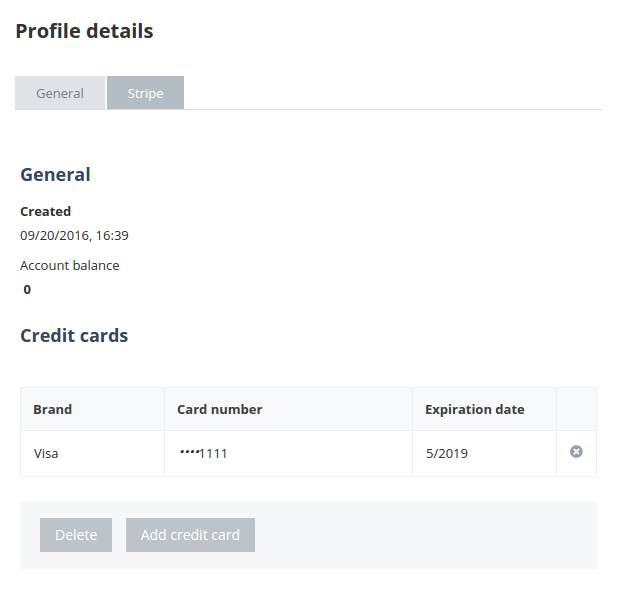Viewport: 626px width, 594px height.
Task: Click the 09/20/2016, 16:39 creation date
Action: 74,236
